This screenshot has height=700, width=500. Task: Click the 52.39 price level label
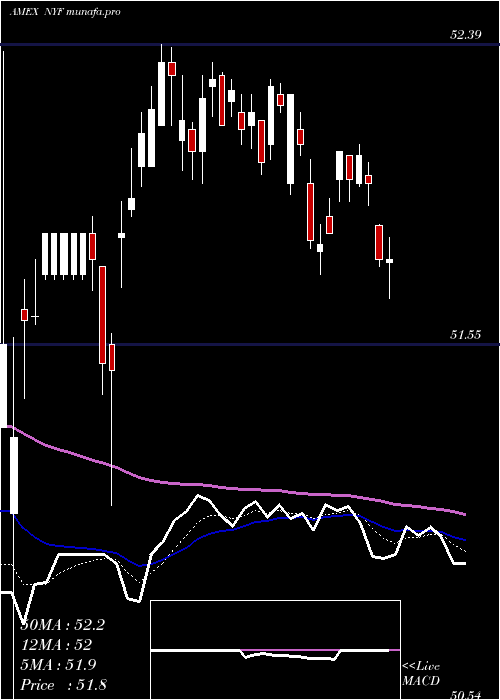466,35
